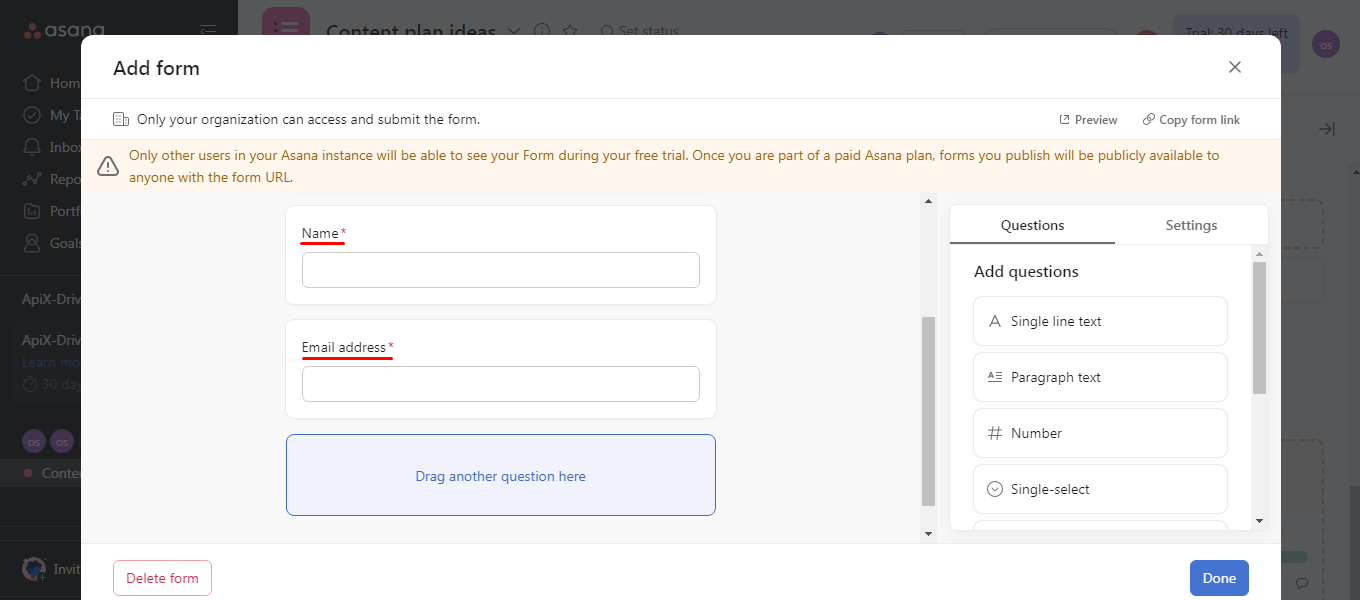Click the form area scrollbar thumb

point(928,410)
